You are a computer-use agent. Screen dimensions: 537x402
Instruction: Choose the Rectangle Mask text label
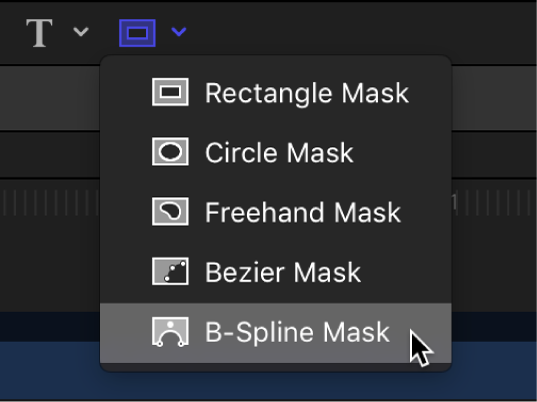tap(307, 93)
